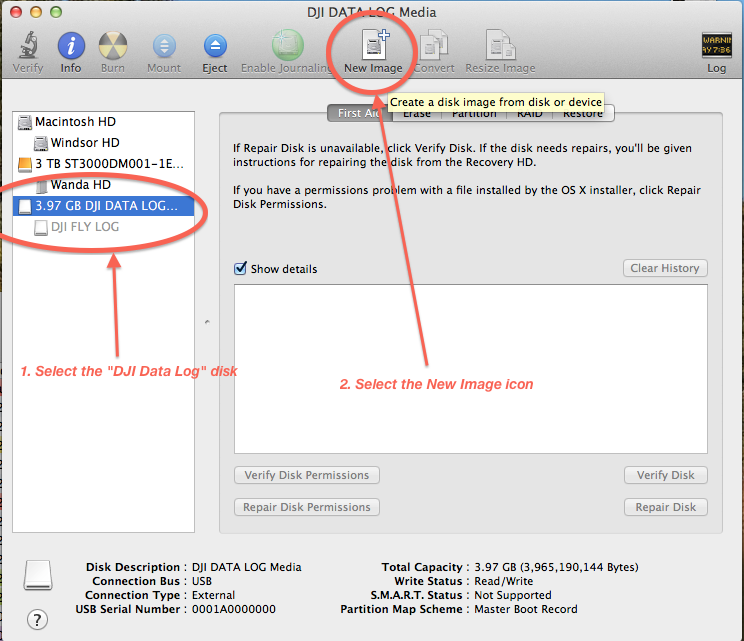The height and width of the screenshot is (641, 744).
Task: Click the sidebar splitter handle dot
Action: pos(207,322)
